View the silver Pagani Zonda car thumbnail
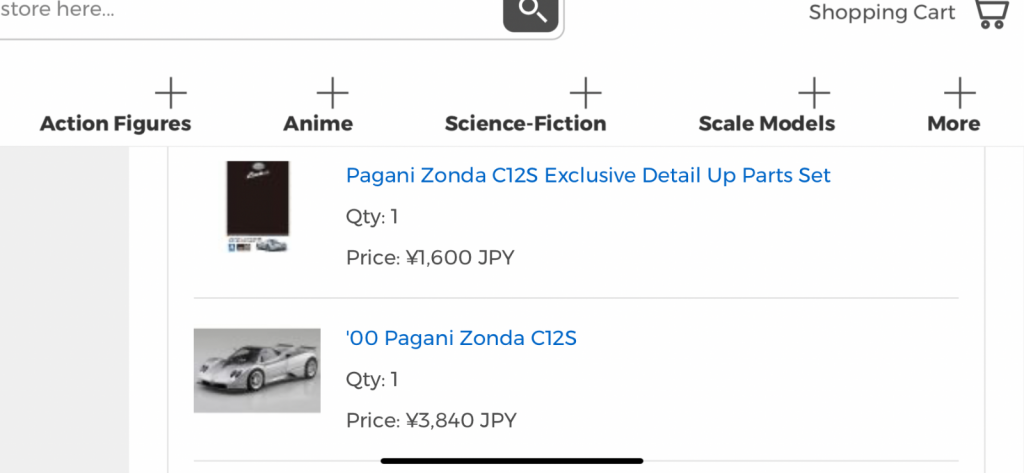The height and width of the screenshot is (473, 1024). click(x=257, y=370)
